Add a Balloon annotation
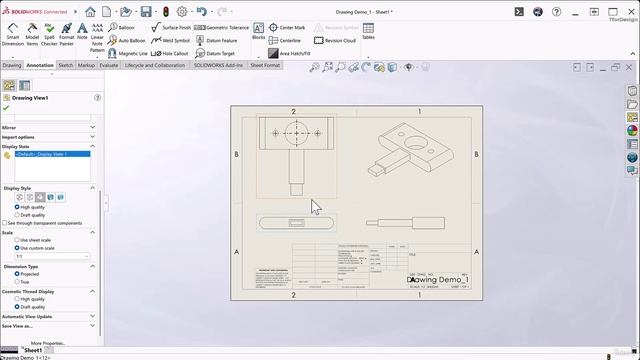Screen dimensions: 640x360 tap(121, 27)
